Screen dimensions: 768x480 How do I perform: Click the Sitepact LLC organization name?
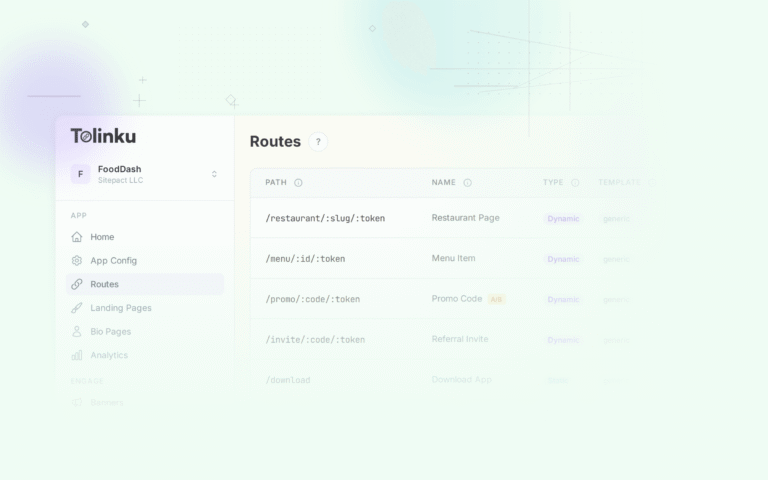pyautogui.click(x=120, y=180)
